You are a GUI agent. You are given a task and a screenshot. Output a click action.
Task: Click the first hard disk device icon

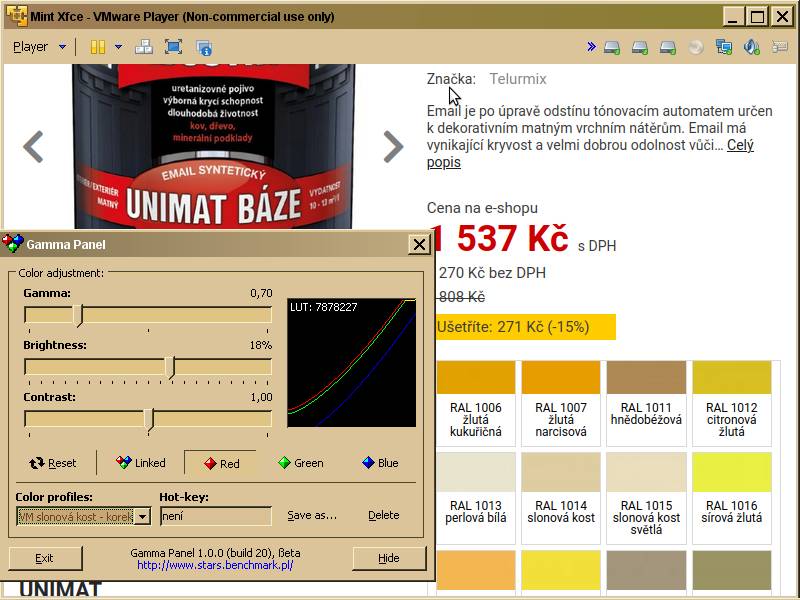(612, 47)
